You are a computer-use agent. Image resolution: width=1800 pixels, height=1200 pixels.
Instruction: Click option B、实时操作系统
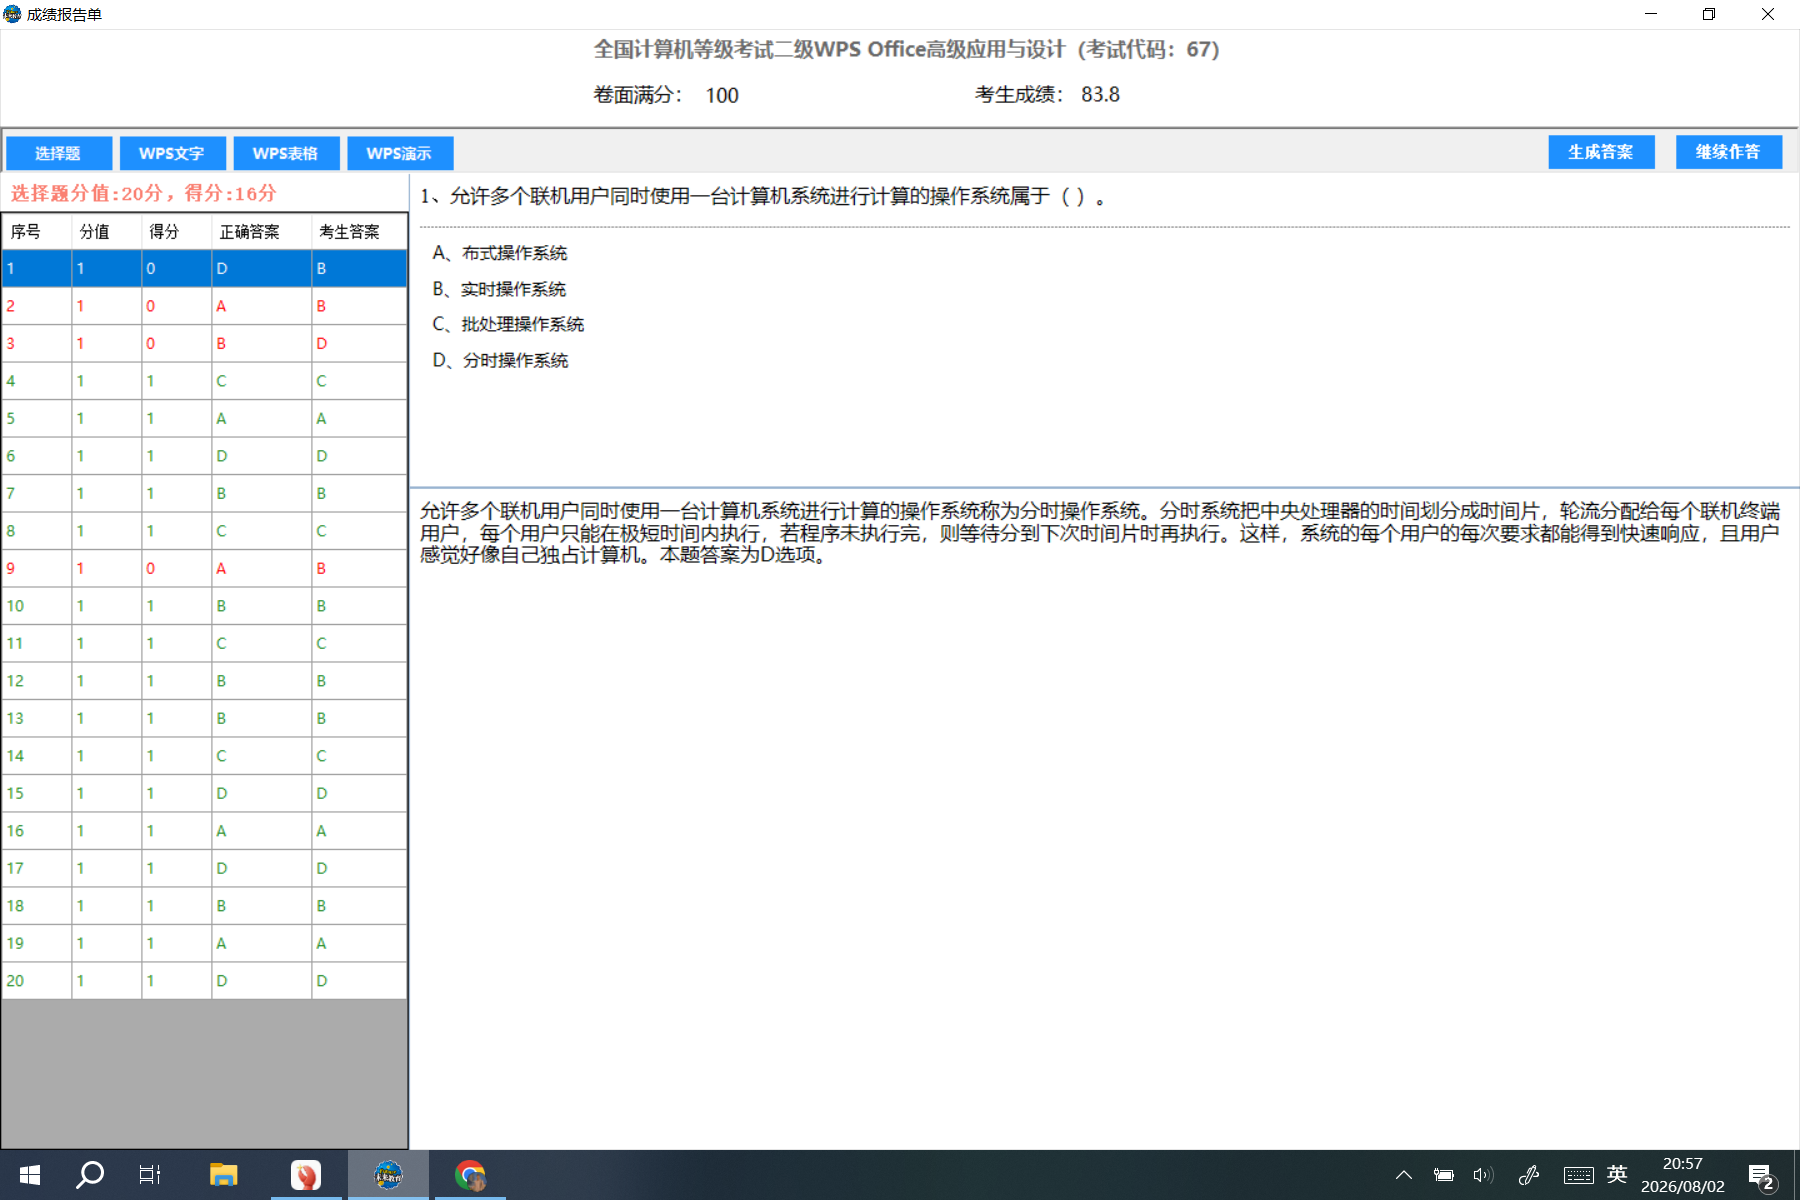pyautogui.click(x=499, y=289)
